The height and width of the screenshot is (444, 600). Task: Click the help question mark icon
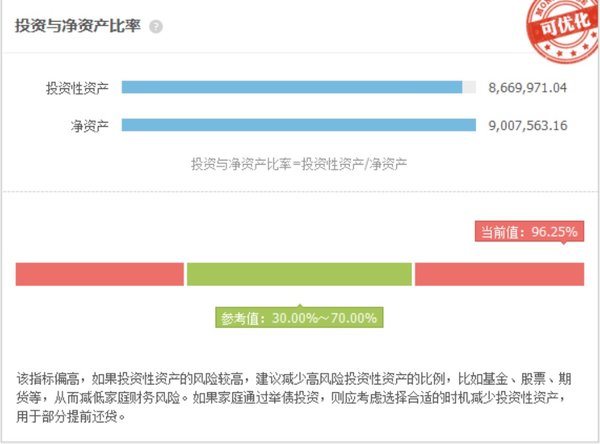pos(156,27)
